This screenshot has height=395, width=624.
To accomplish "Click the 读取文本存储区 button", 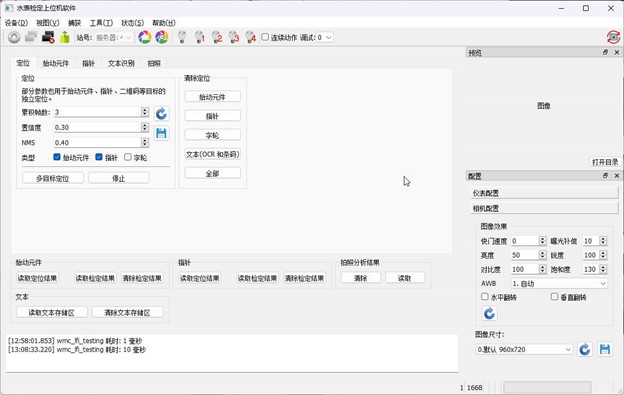I will (x=52, y=313).
